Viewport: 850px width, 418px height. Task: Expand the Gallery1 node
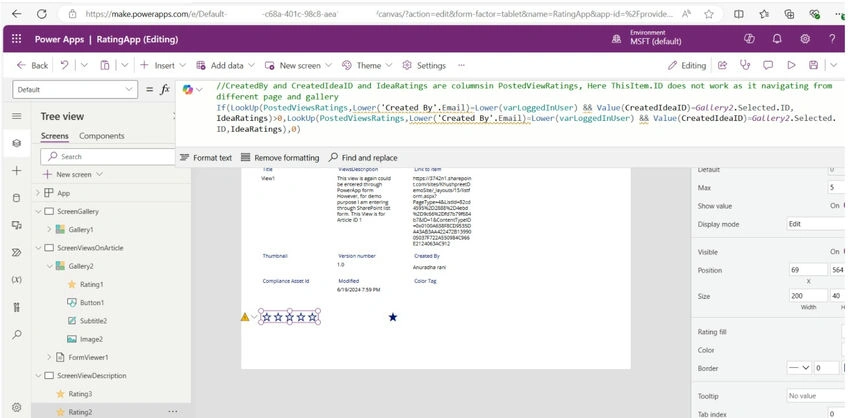[x=49, y=230]
